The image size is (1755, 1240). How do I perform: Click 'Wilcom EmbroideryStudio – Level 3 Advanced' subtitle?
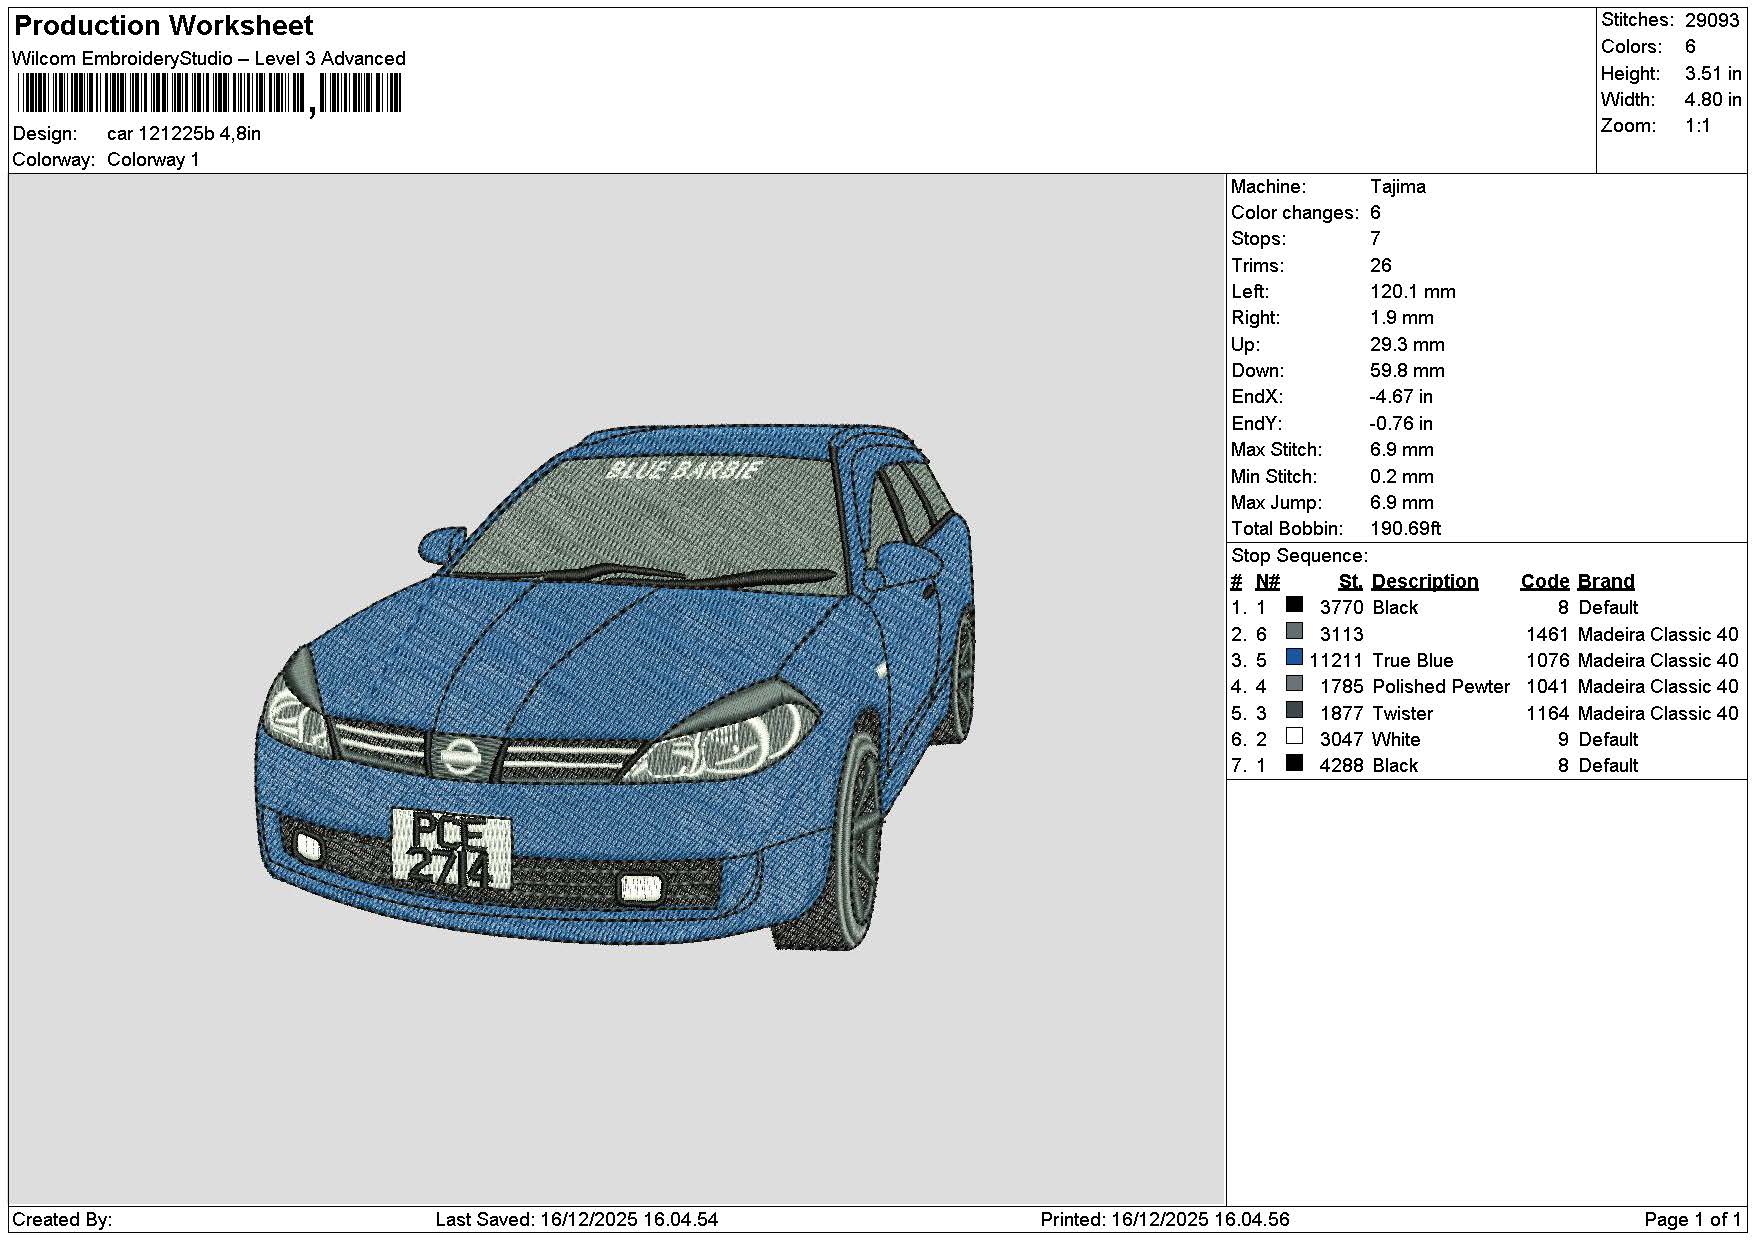click(209, 58)
